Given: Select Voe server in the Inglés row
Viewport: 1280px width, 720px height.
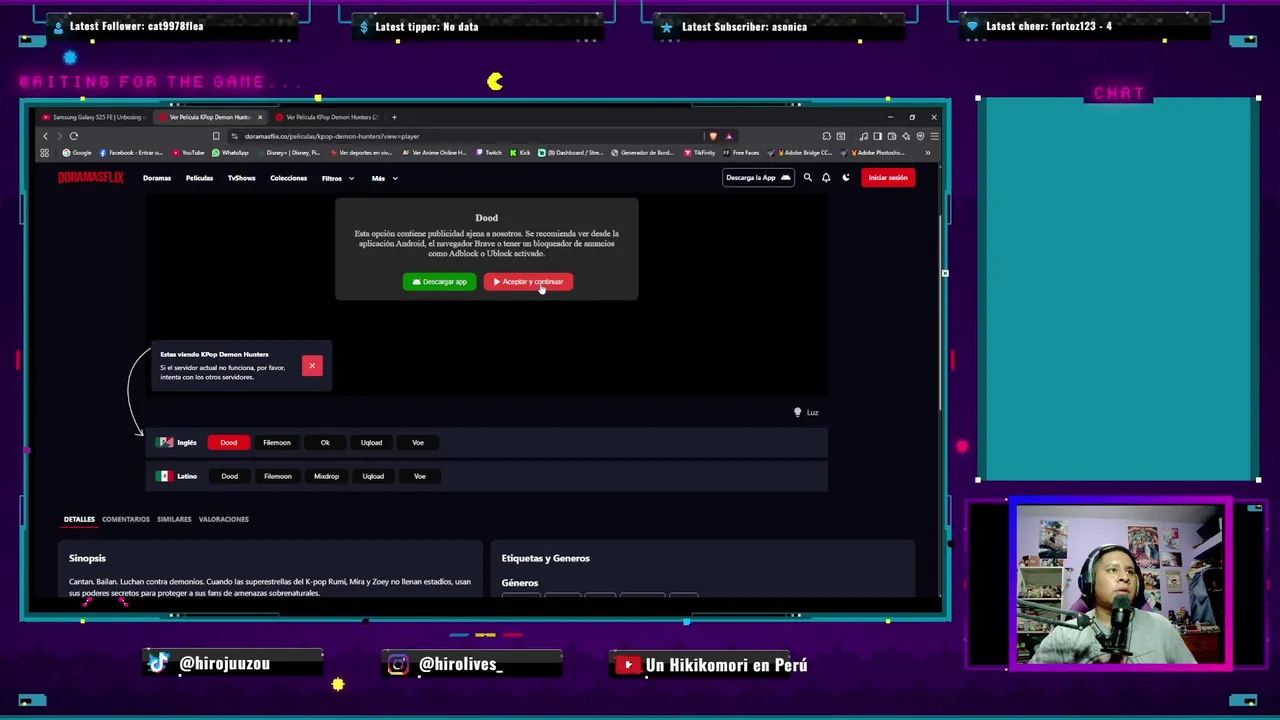Looking at the screenshot, I should click(x=418, y=442).
